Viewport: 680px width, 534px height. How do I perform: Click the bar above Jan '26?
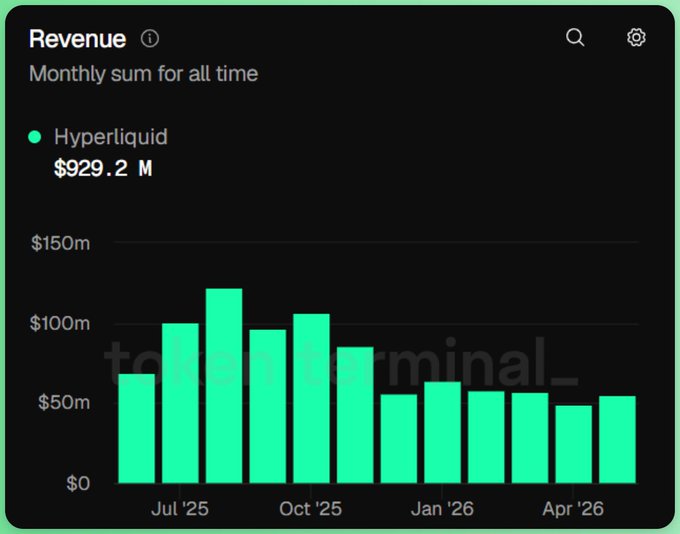[442, 432]
